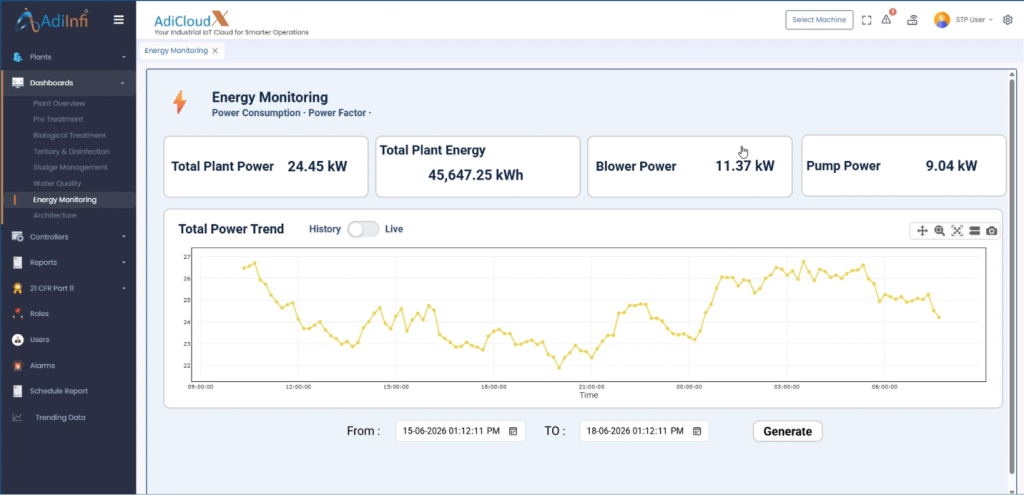Expand the Controllers menu
1024x495 pixels.
(123, 236)
